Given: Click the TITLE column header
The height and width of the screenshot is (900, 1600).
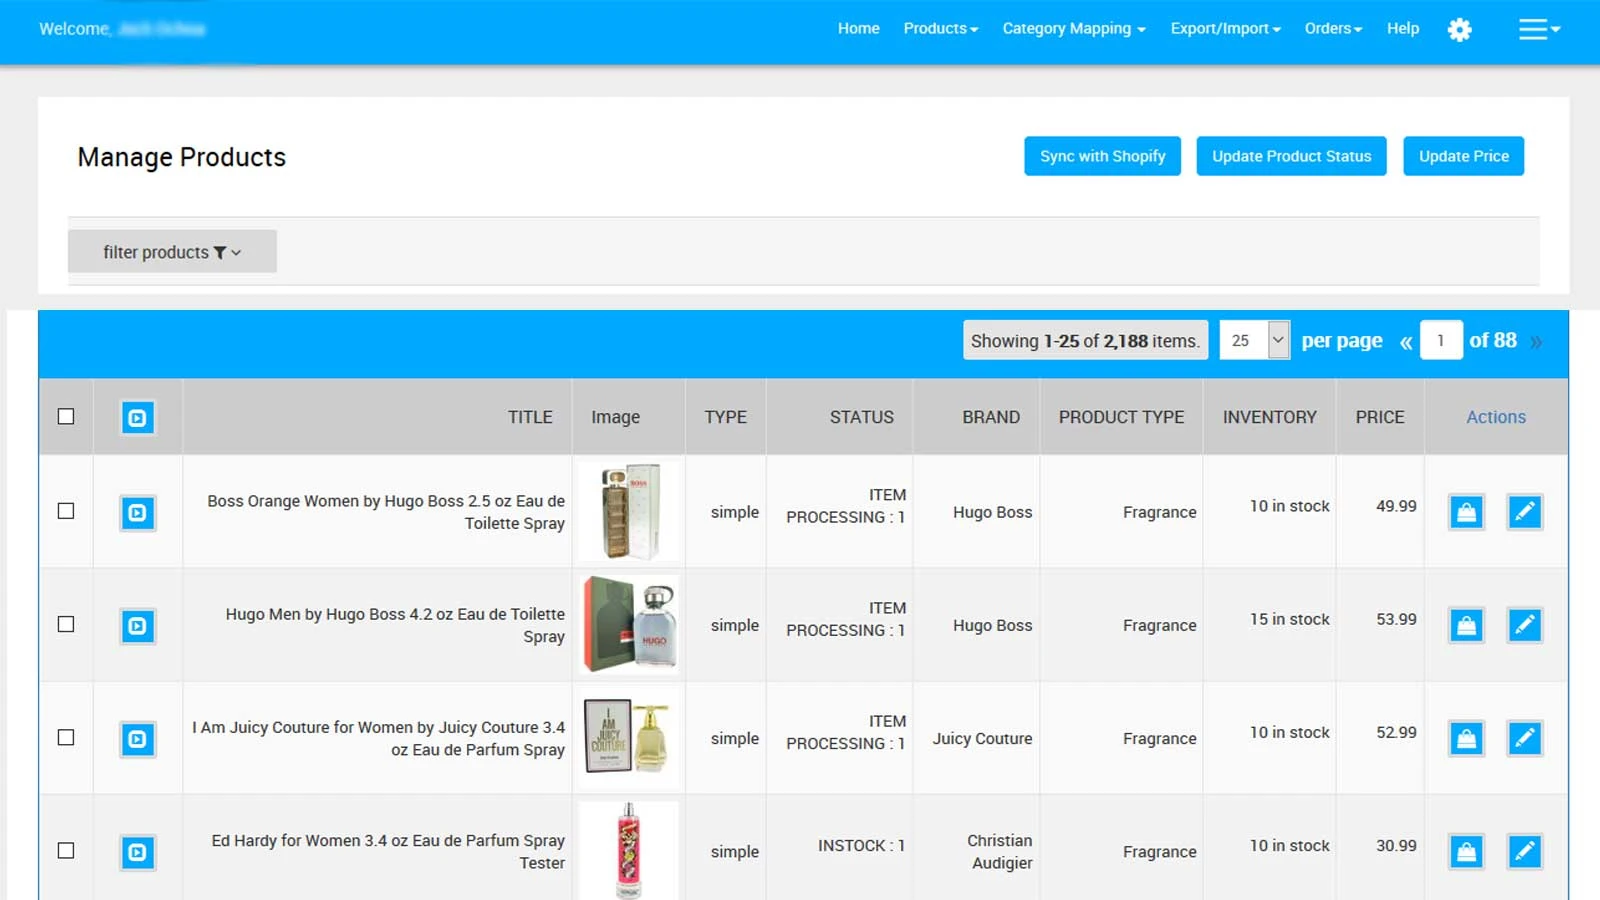Looking at the screenshot, I should (x=530, y=417).
